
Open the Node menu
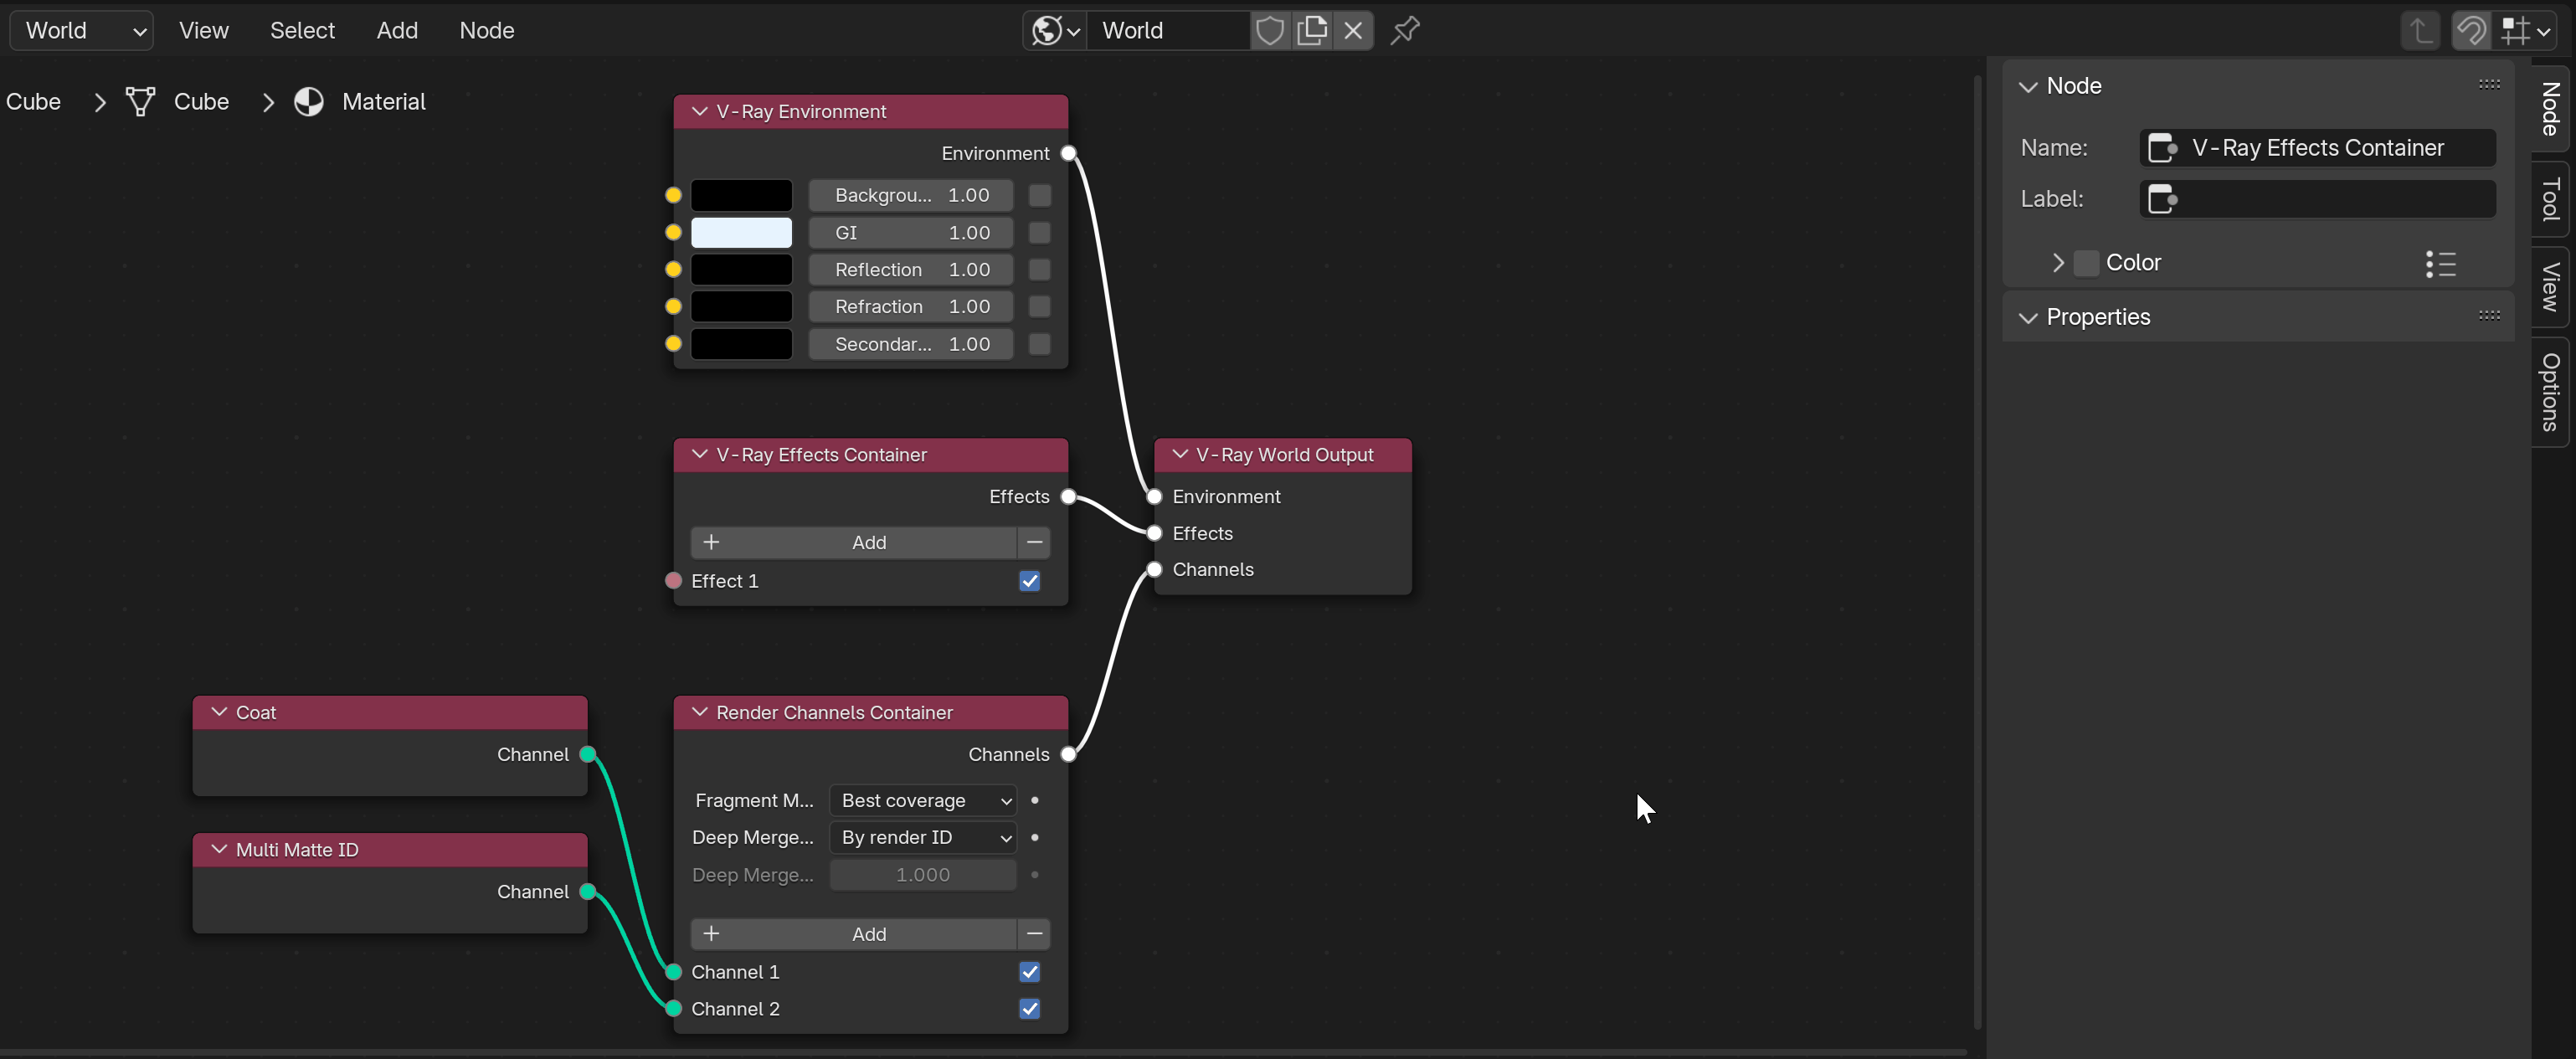487,30
